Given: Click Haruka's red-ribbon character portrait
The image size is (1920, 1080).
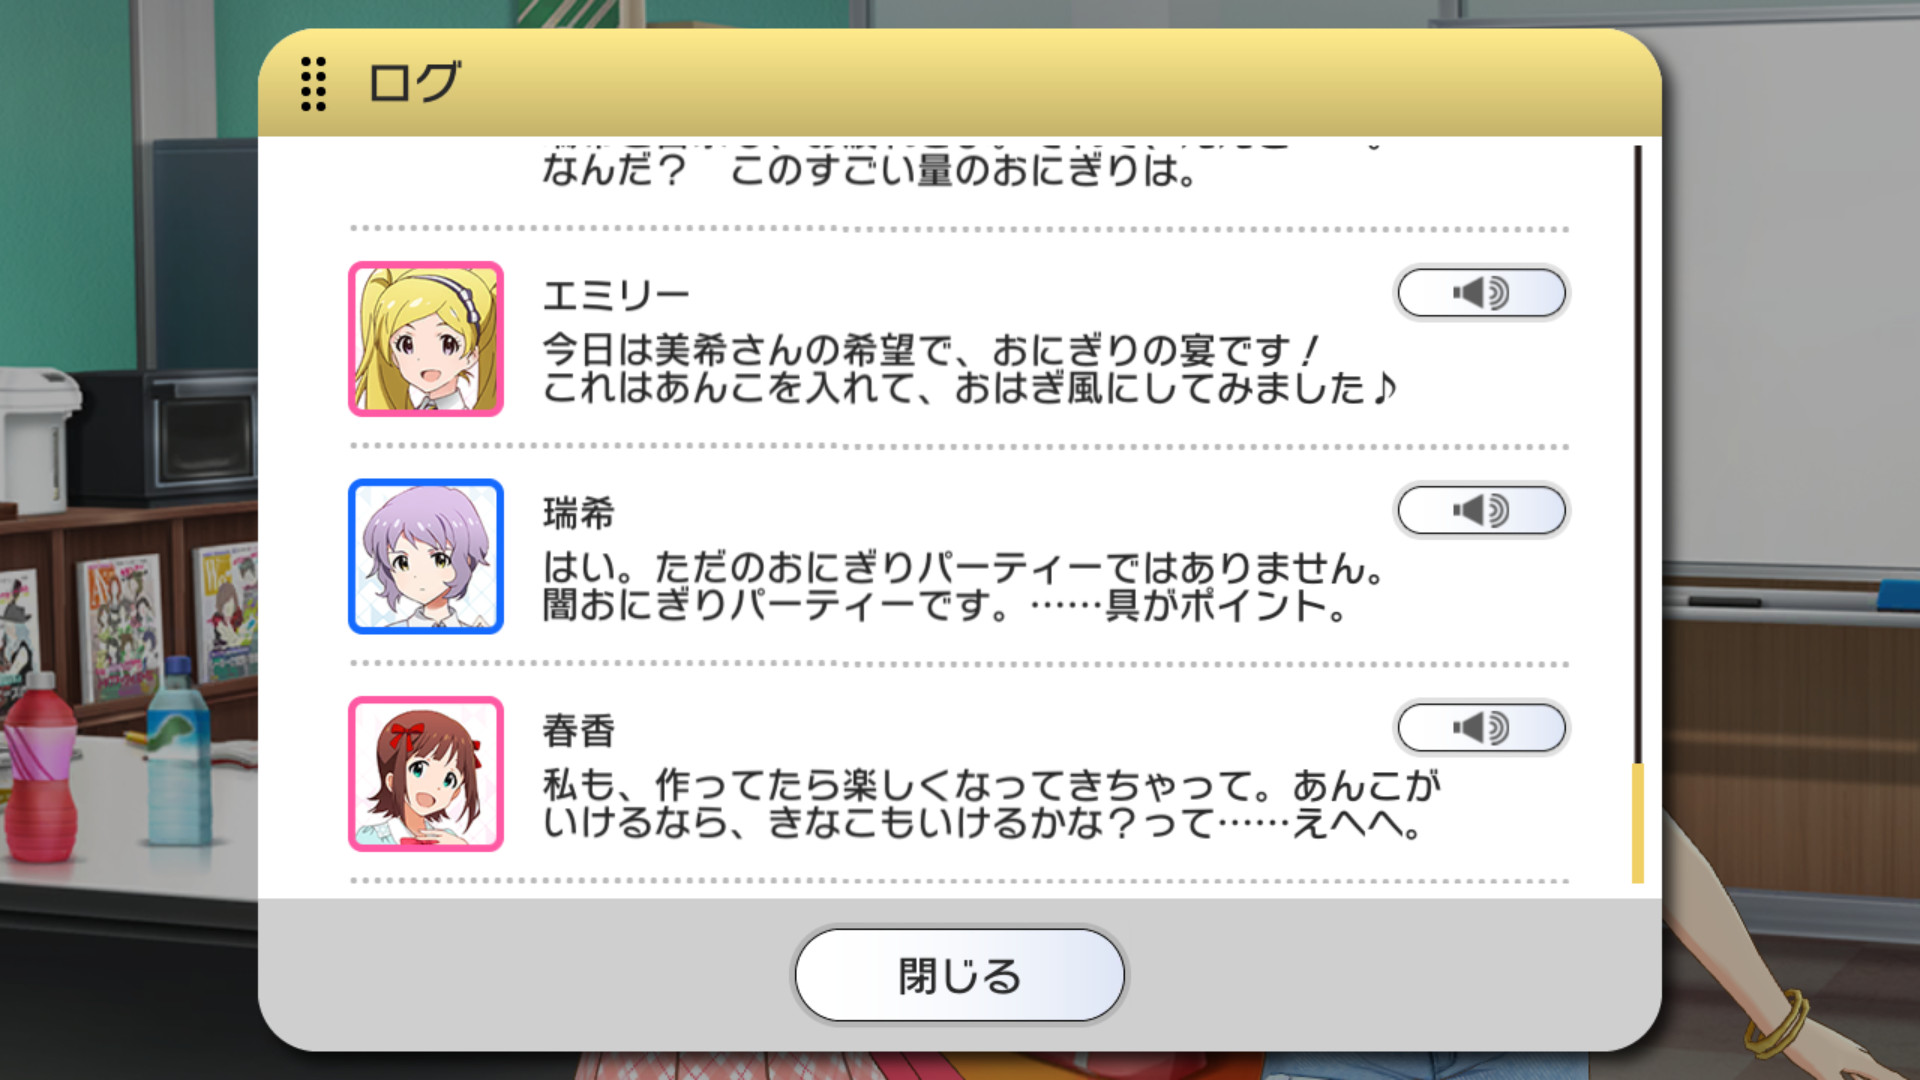Looking at the screenshot, I should click(426, 774).
